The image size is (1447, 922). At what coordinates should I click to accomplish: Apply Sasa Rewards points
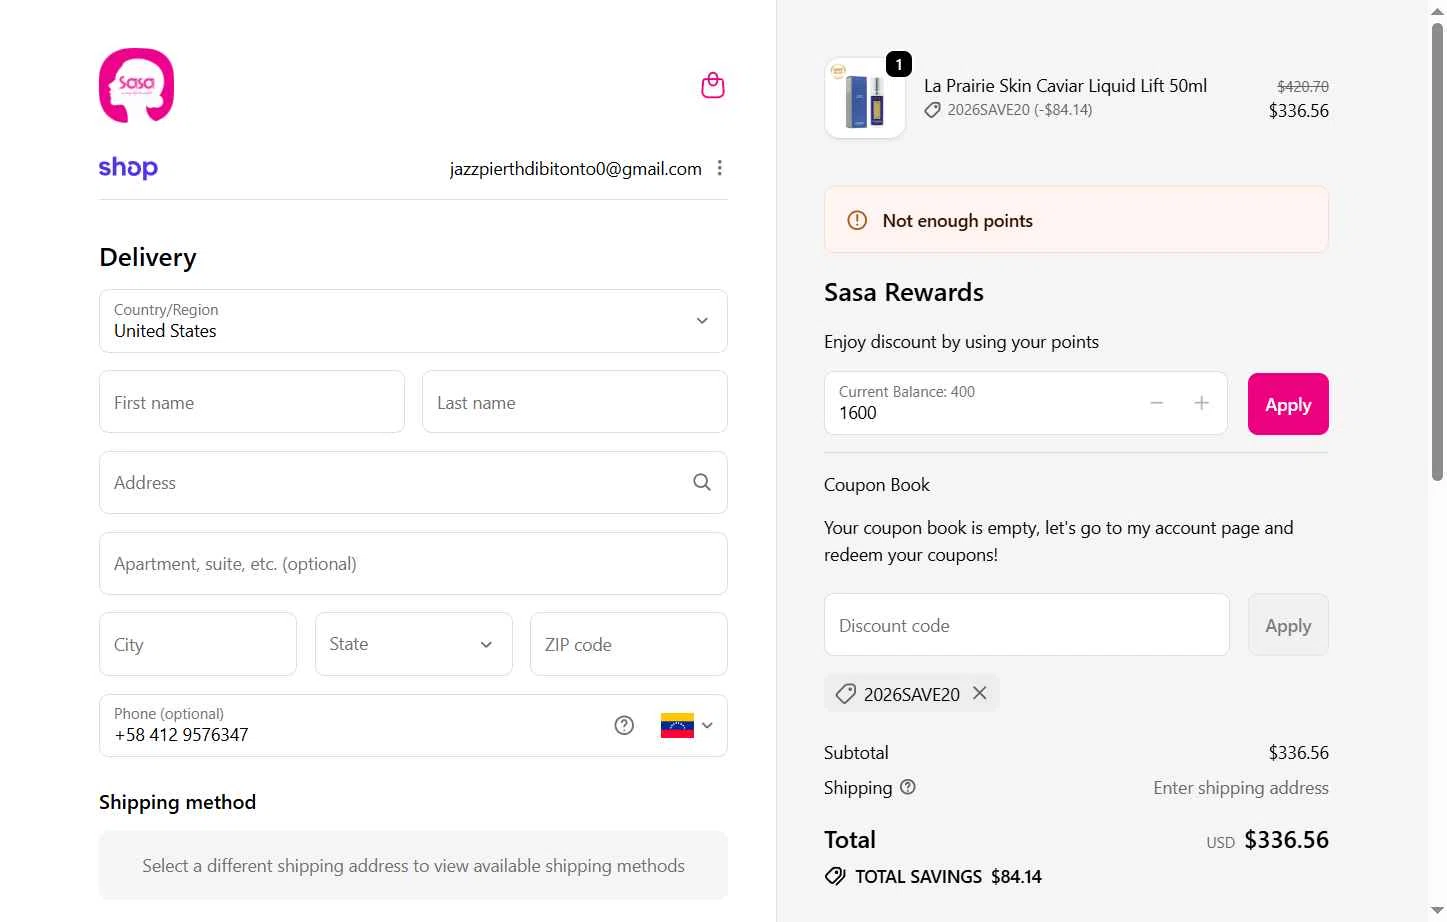tap(1287, 404)
